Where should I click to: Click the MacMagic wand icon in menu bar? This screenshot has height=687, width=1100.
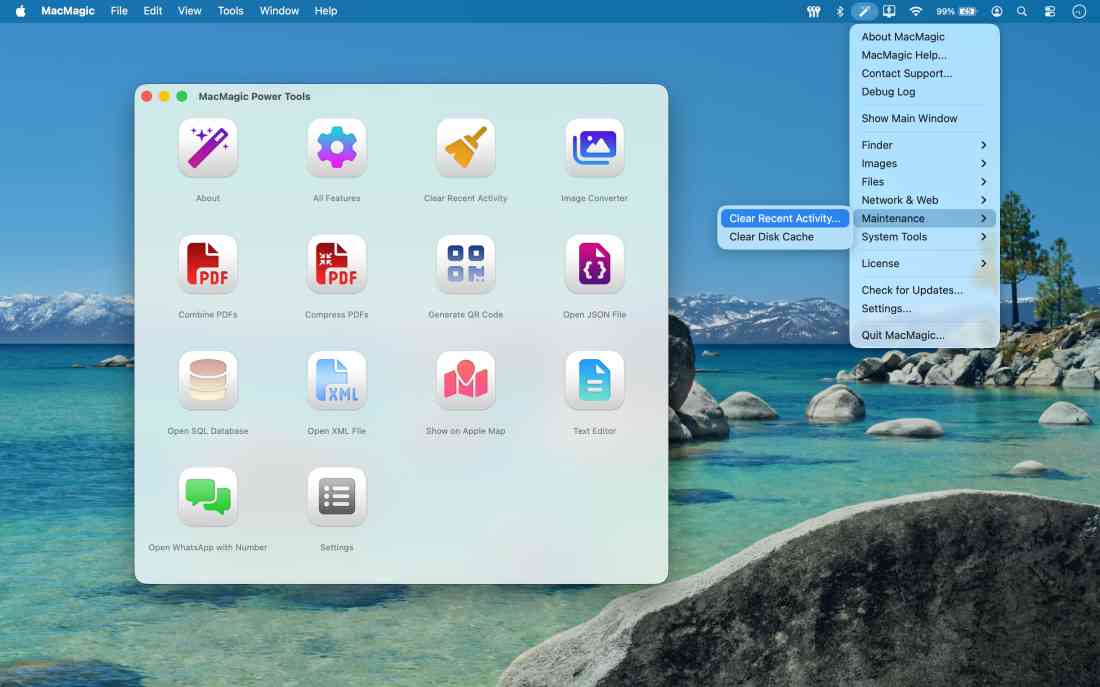863,11
